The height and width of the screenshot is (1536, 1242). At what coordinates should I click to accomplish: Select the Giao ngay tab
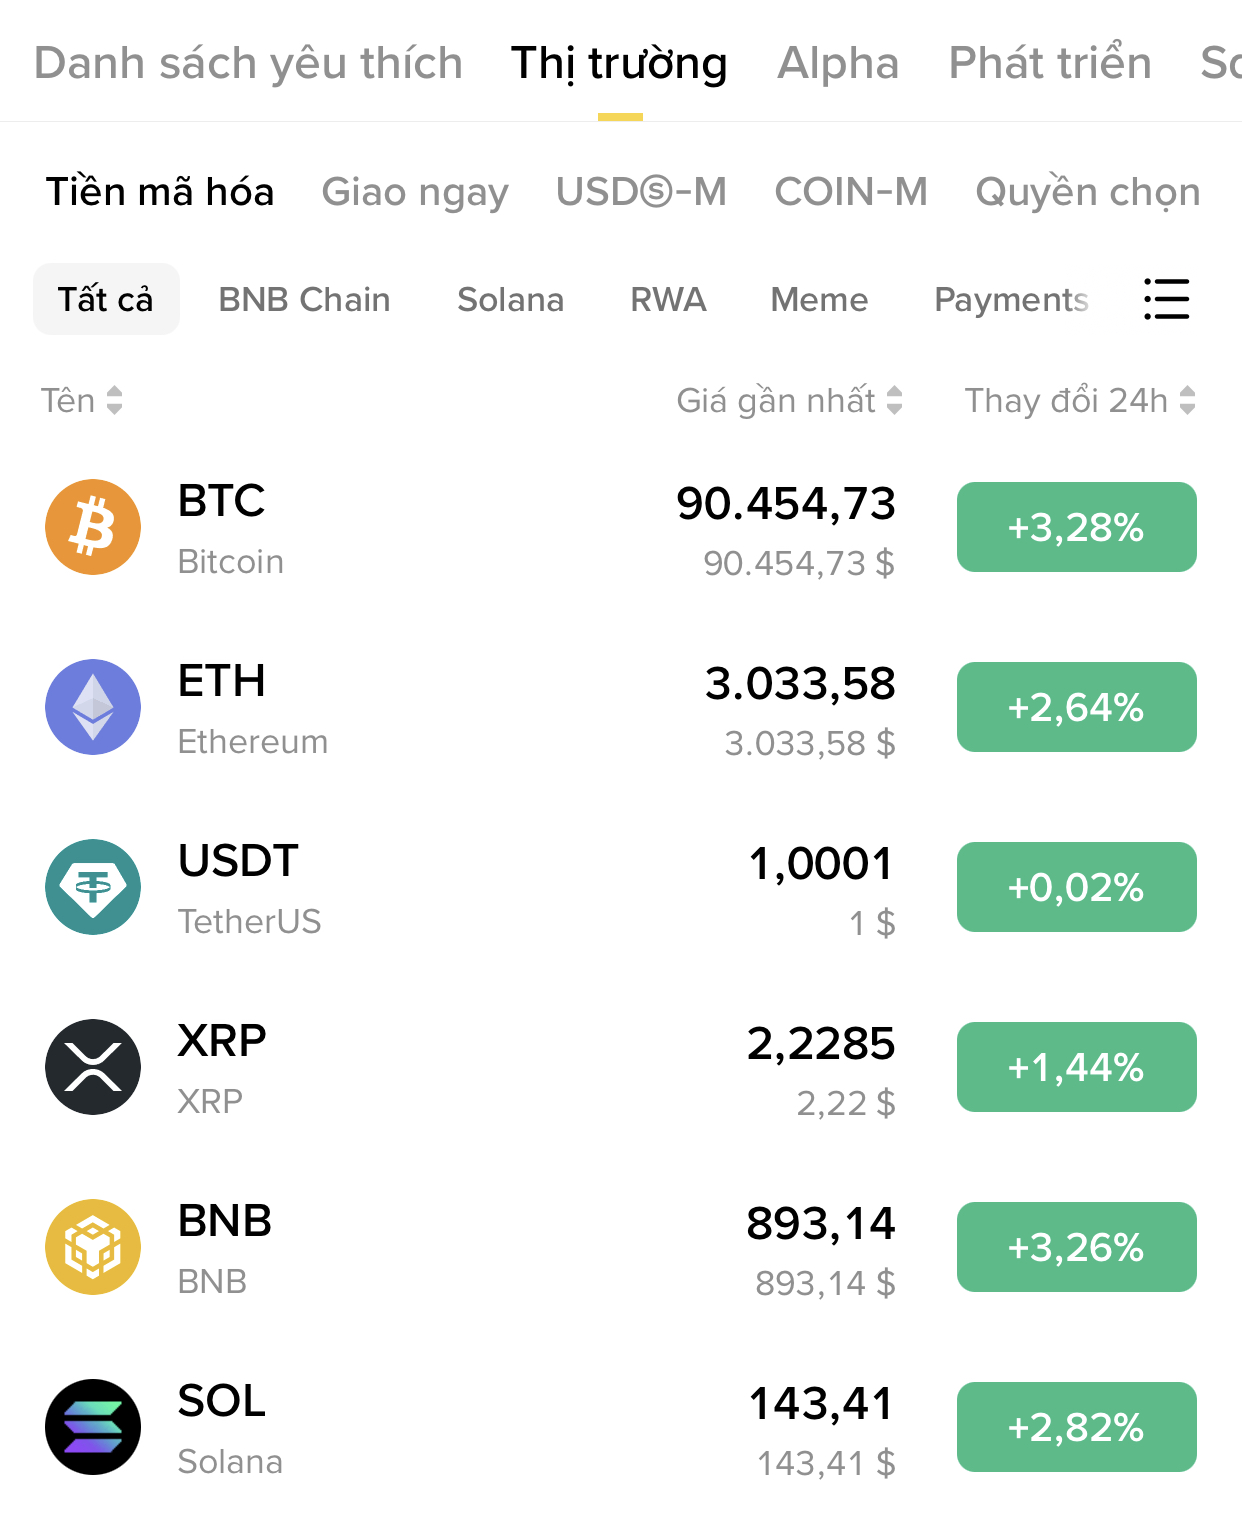415,192
